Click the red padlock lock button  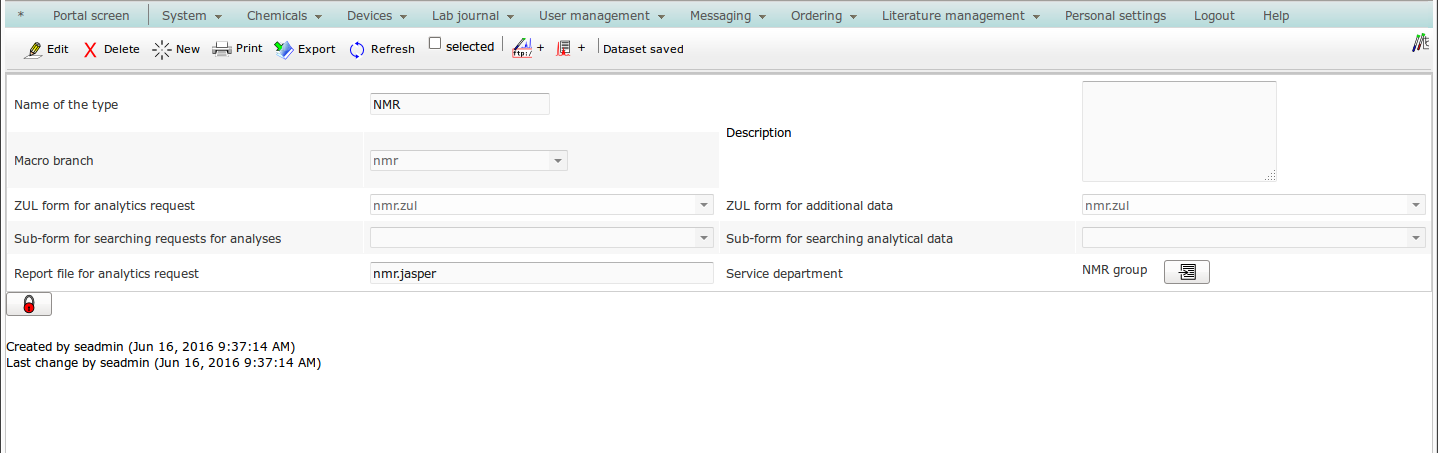tap(29, 304)
